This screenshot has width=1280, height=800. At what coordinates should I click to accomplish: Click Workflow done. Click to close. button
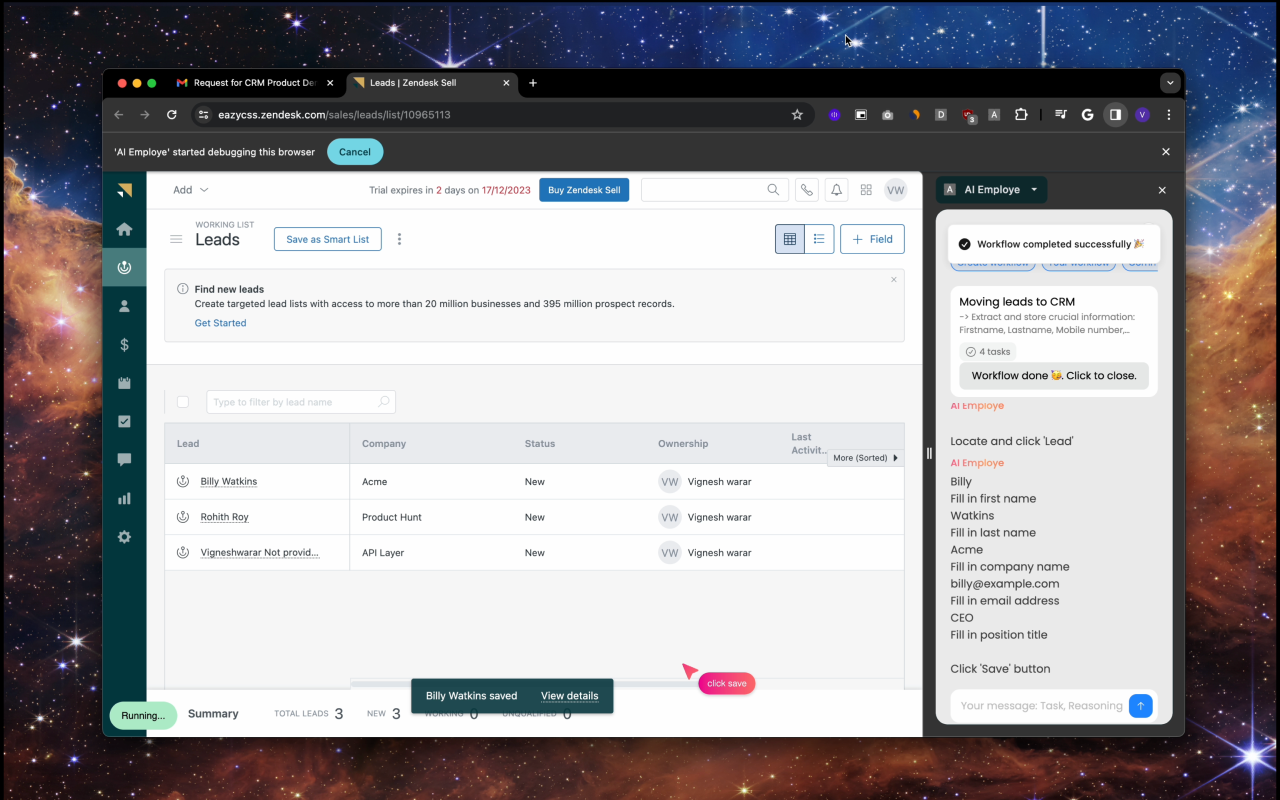coord(1054,376)
